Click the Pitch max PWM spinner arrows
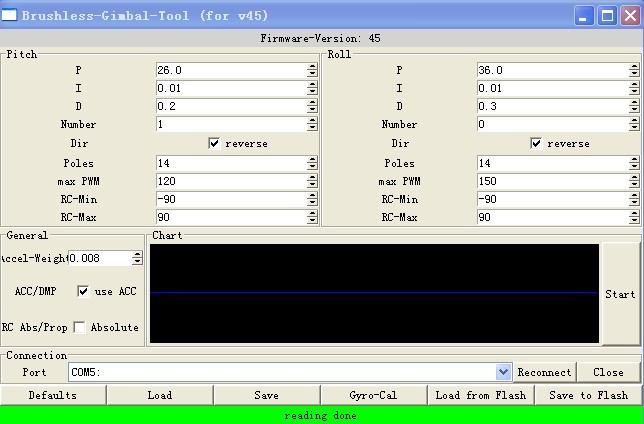Image resolution: width=644 pixels, height=424 pixels. [312, 181]
